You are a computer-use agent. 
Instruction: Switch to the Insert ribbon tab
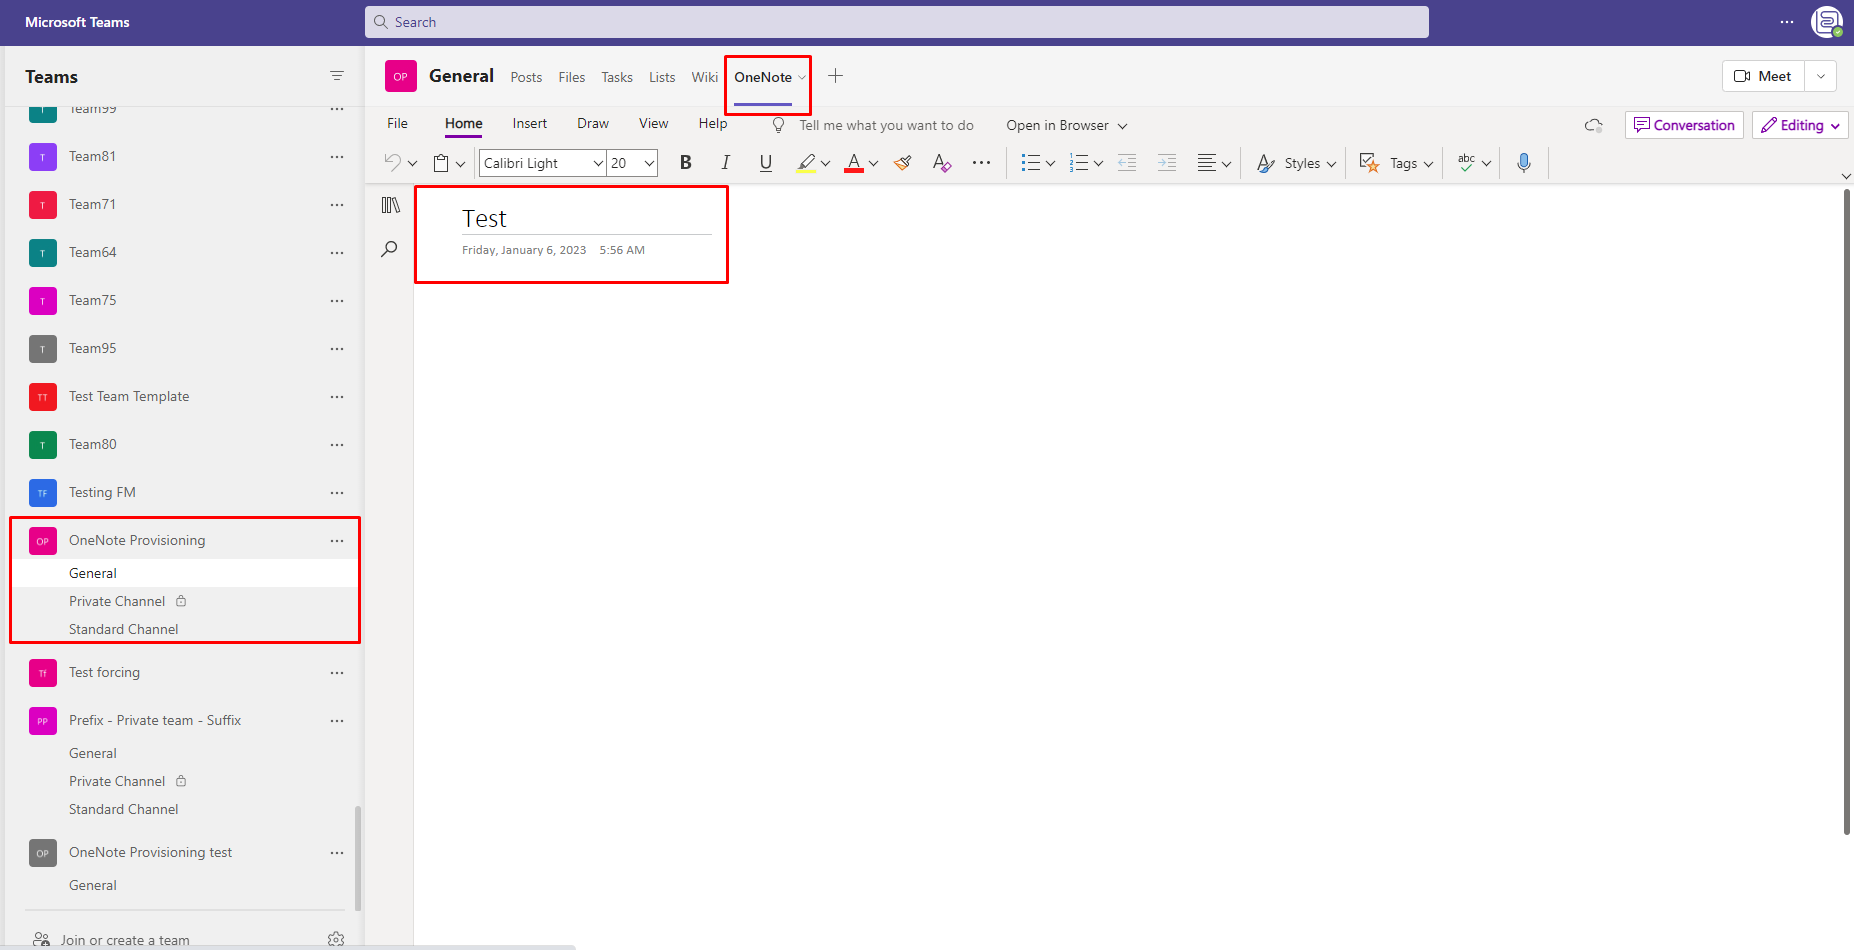tap(529, 124)
